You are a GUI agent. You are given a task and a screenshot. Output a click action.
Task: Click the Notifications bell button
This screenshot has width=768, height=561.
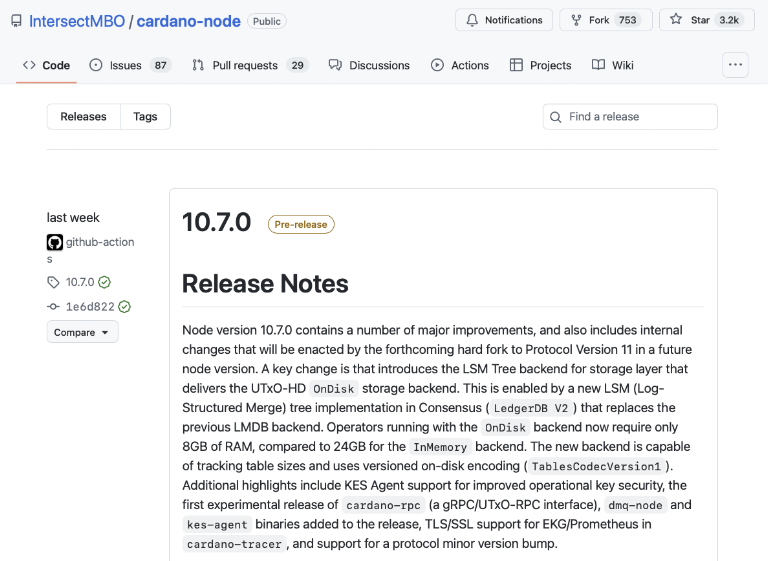(x=504, y=20)
